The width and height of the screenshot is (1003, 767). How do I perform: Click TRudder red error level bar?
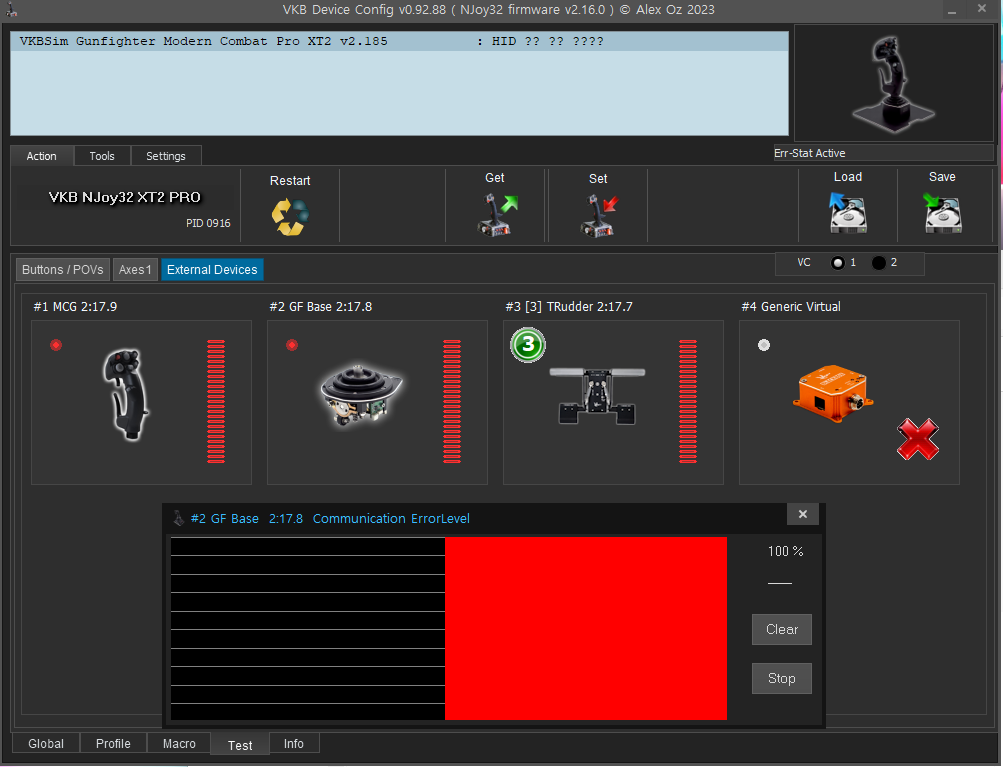click(x=688, y=401)
